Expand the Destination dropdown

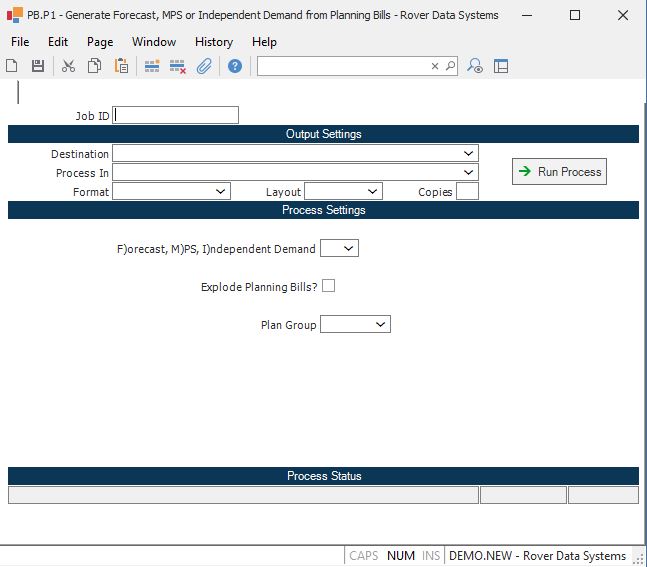[469, 153]
